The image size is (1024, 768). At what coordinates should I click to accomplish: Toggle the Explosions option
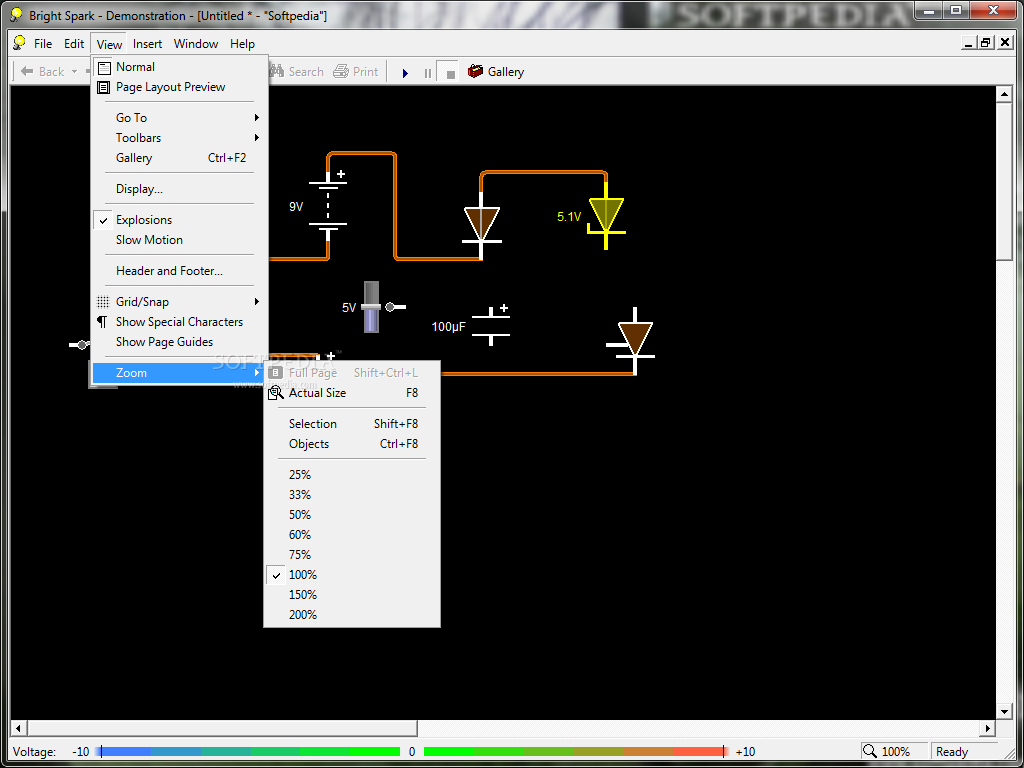click(x=180, y=220)
